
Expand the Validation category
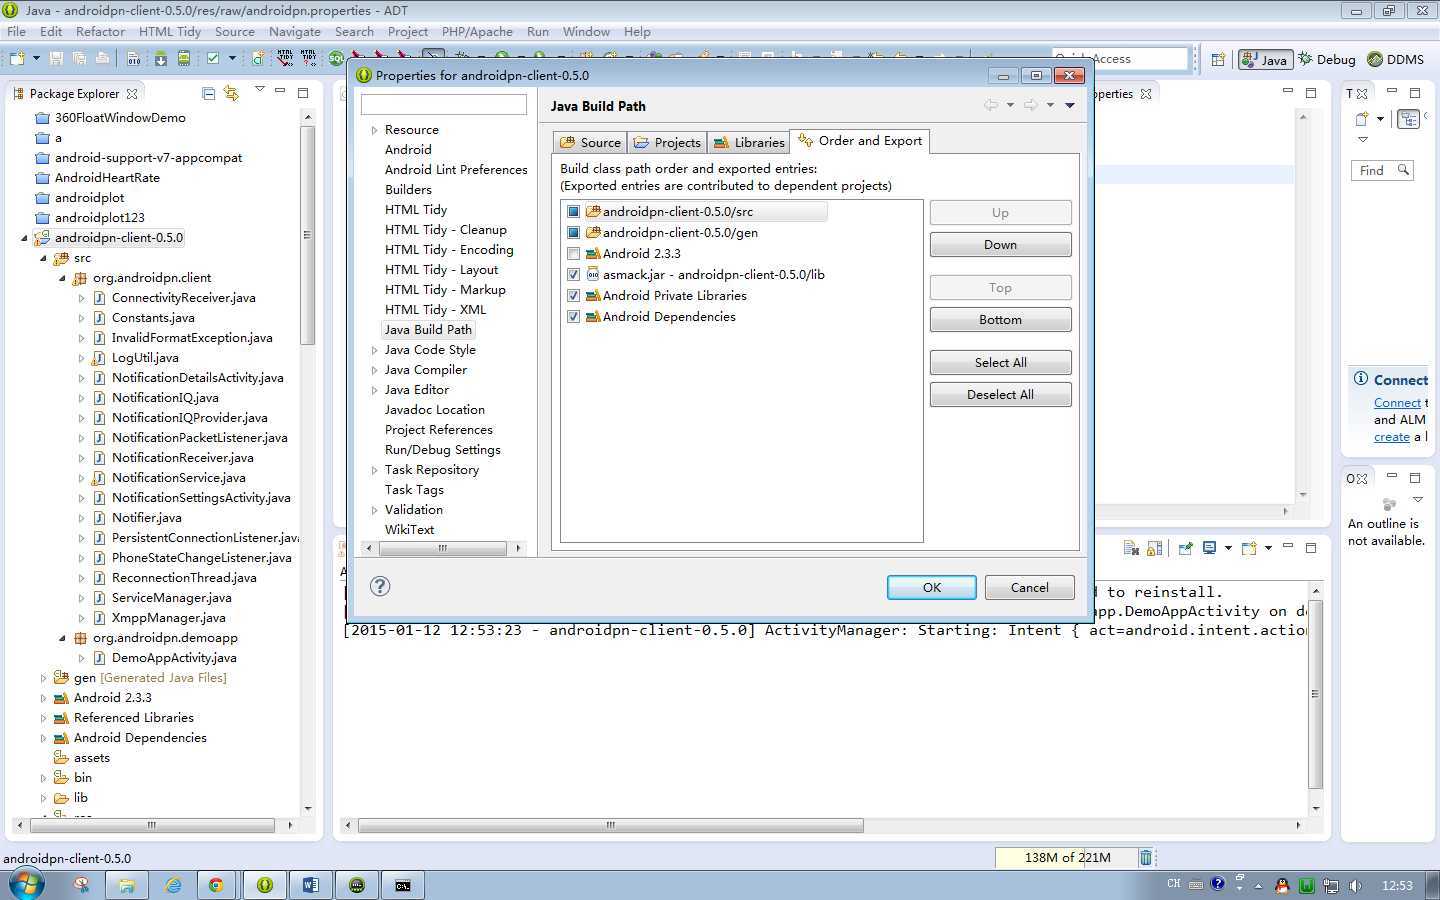click(374, 510)
